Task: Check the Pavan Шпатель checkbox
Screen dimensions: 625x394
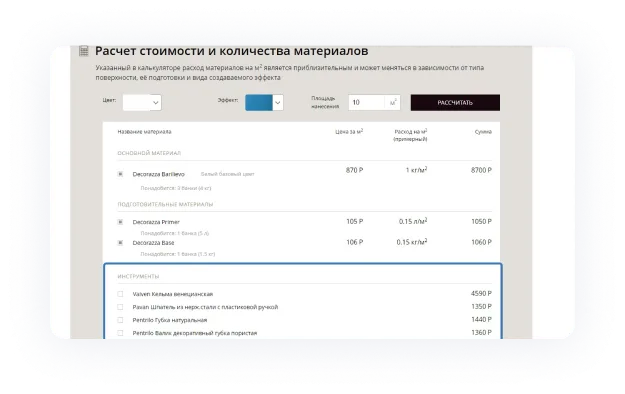Action: pyautogui.click(x=120, y=307)
